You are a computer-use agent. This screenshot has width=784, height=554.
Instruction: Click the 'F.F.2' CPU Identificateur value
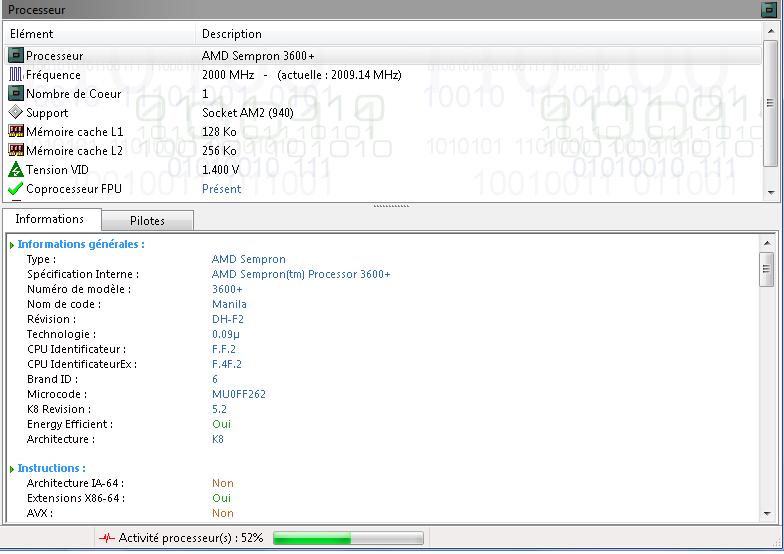click(x=224, y=349)
